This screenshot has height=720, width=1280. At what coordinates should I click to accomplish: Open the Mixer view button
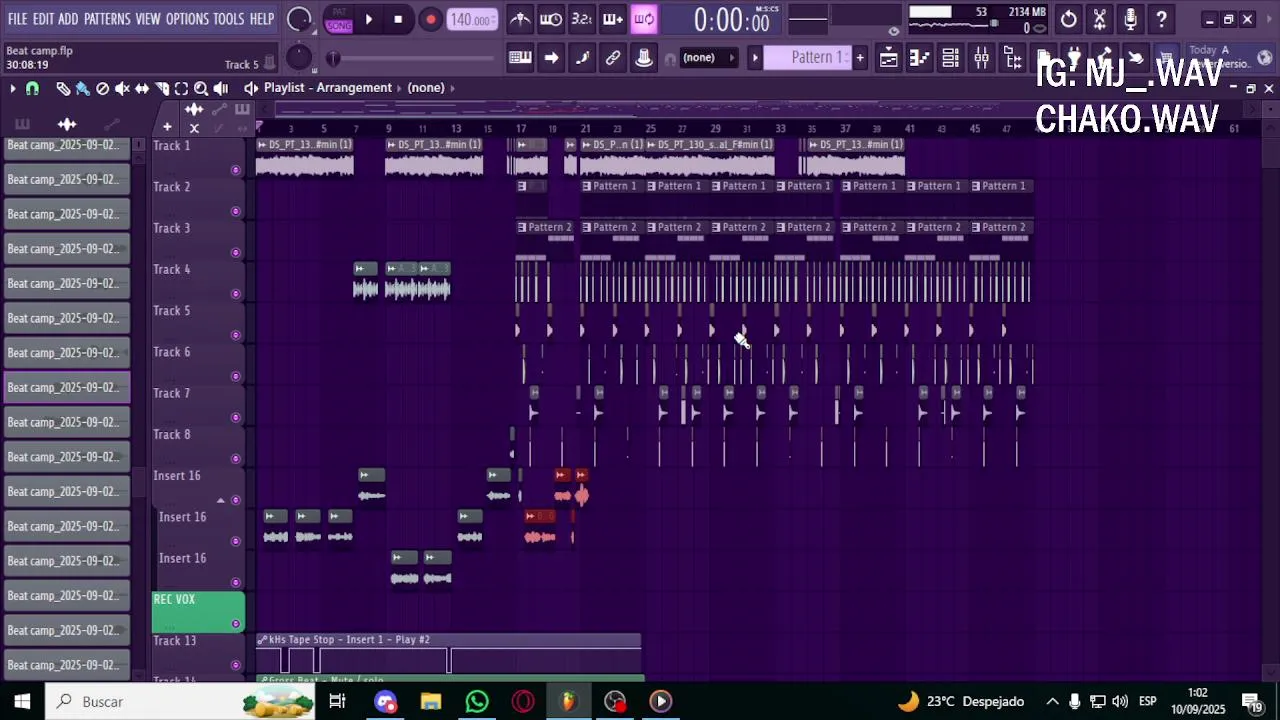[981, 58]
